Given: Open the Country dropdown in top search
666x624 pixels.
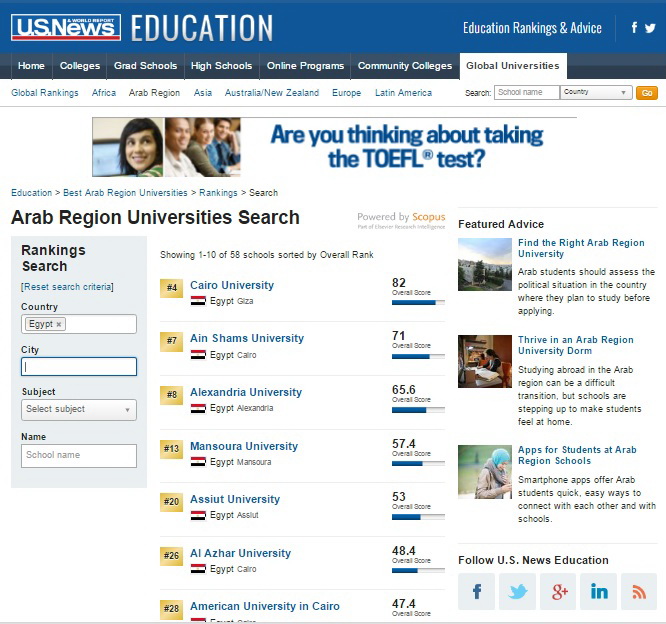Looking at the screenshot, I should pyautogui.click(x=596, y=92).
